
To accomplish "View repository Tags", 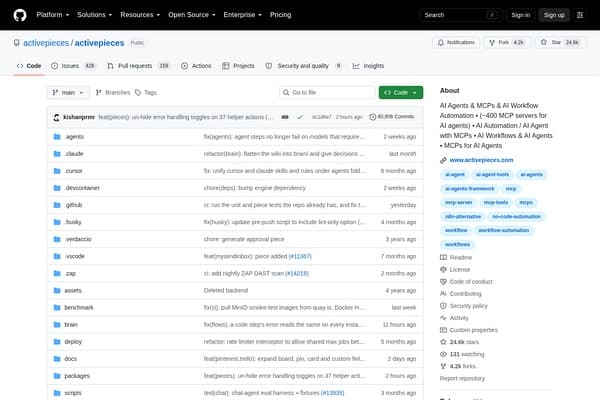I will tap(146, 93).
